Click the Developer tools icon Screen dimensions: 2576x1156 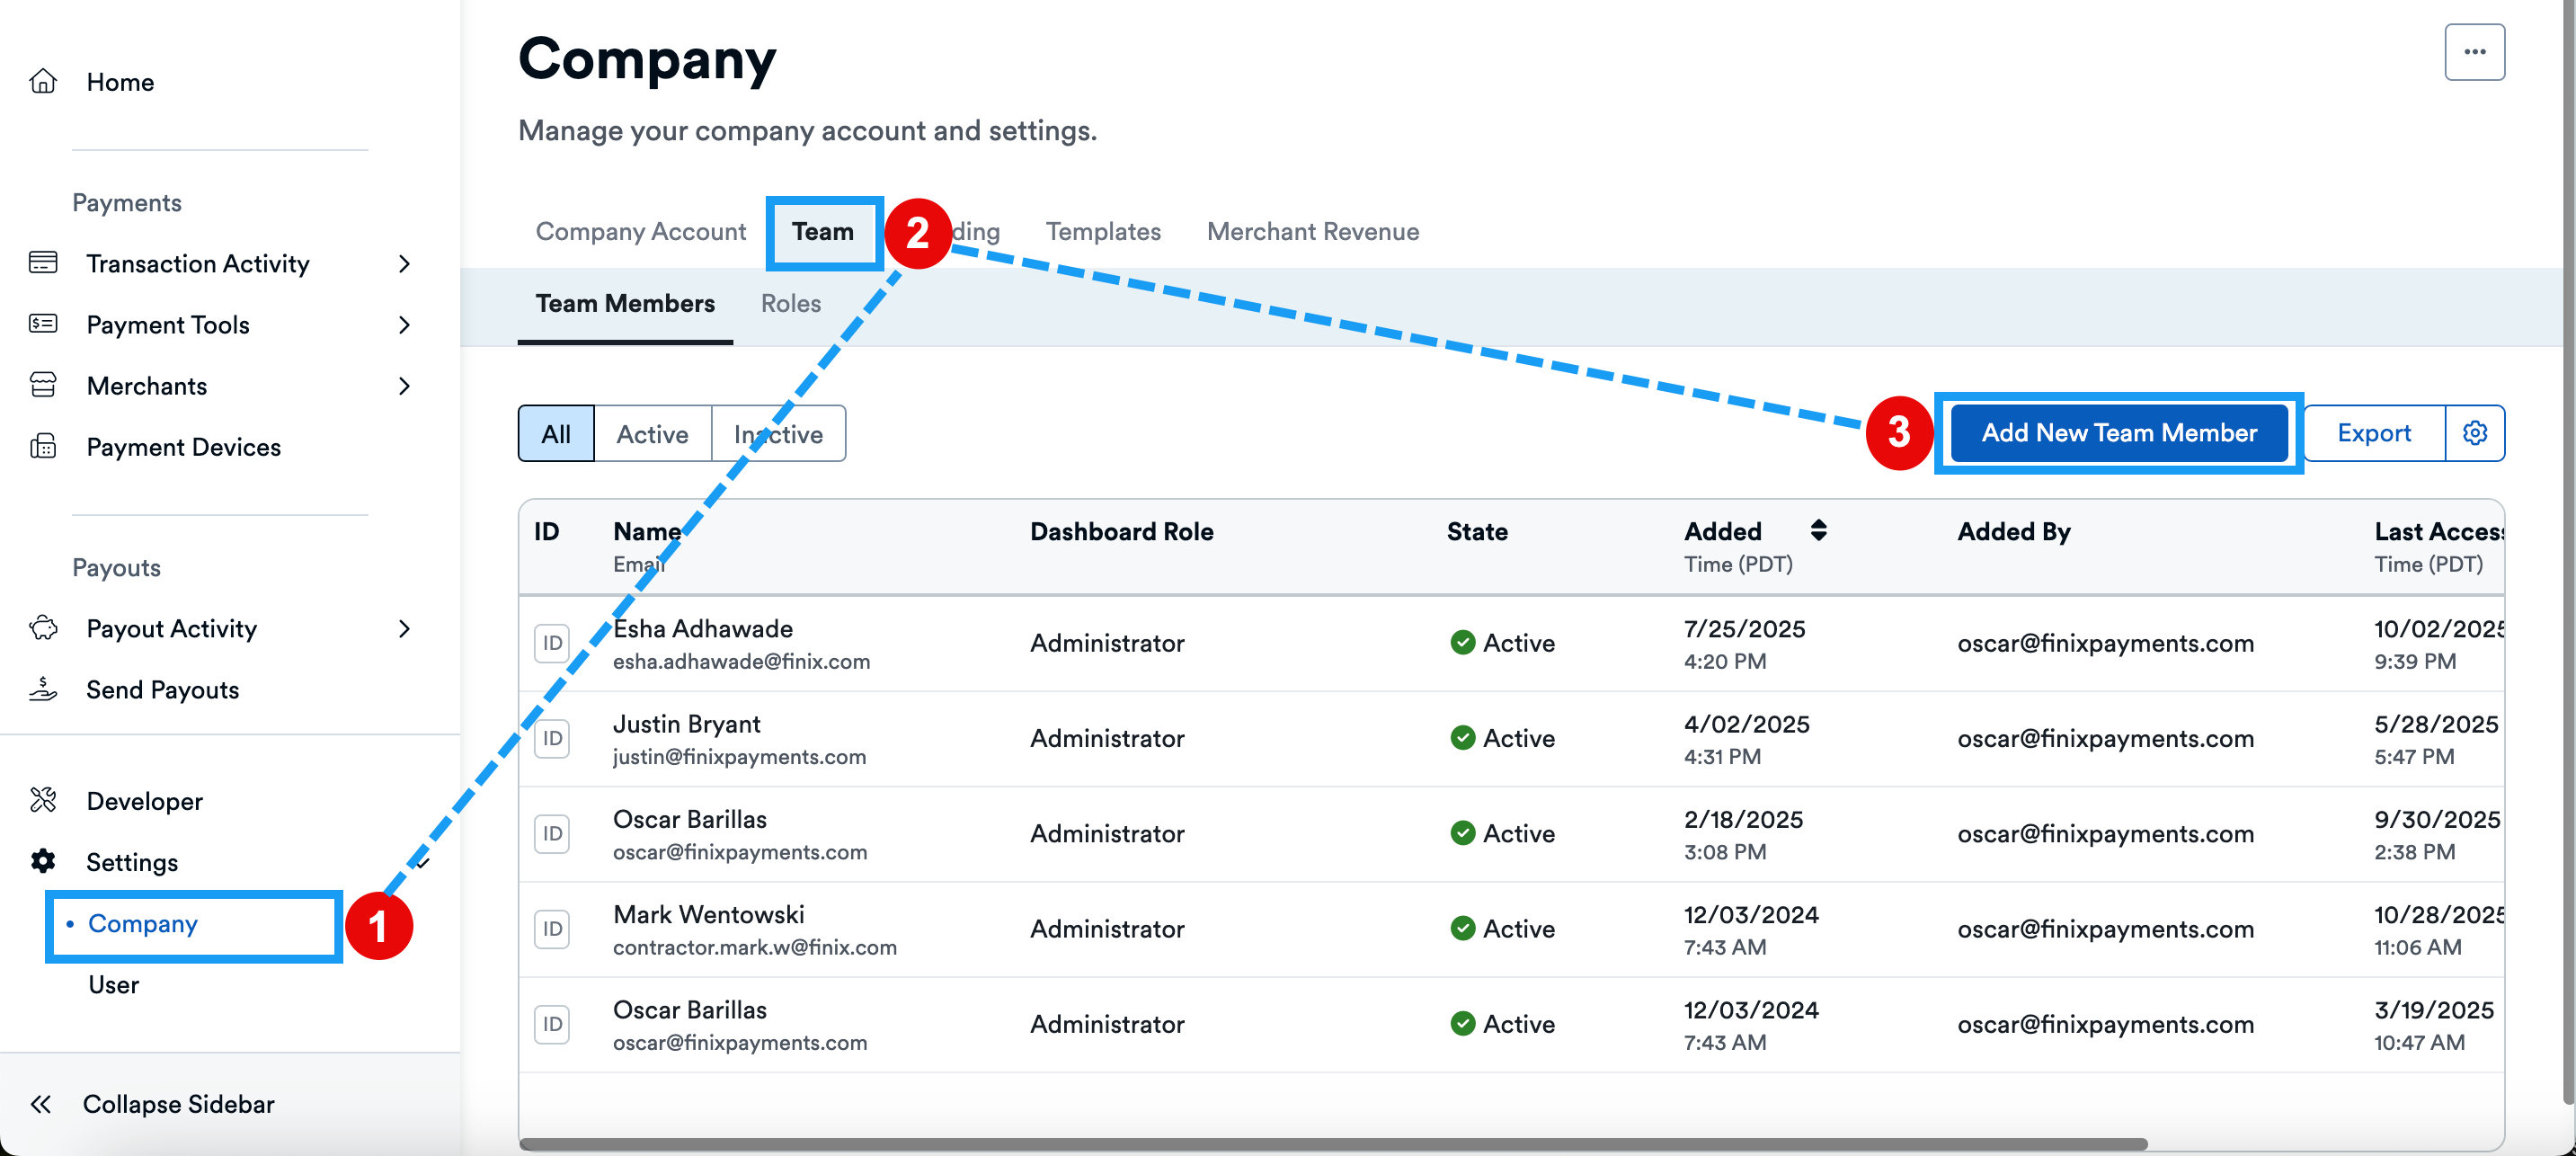pyautogui.click(x=43, y=800)
